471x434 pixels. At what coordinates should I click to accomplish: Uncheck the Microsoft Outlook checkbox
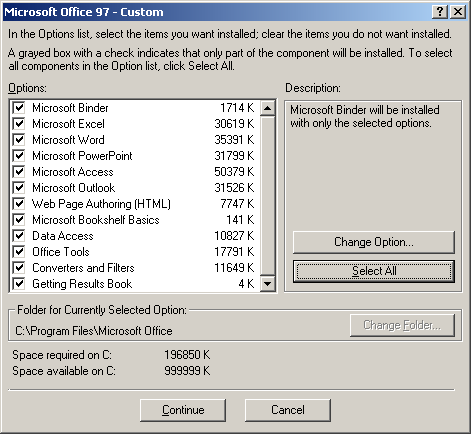click(x=19, y=188)
